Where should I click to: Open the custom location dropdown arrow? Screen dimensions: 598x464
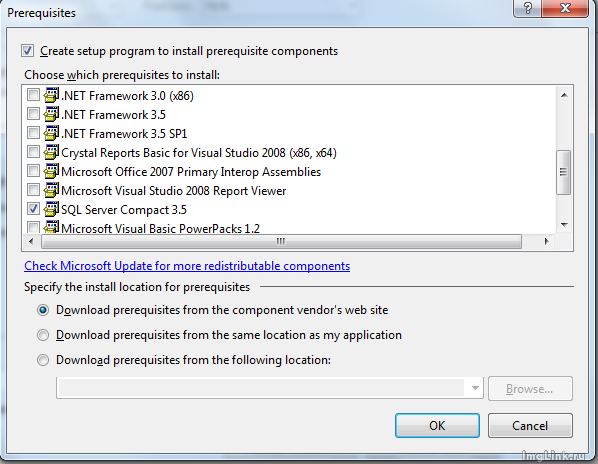(x=475, y=388)
